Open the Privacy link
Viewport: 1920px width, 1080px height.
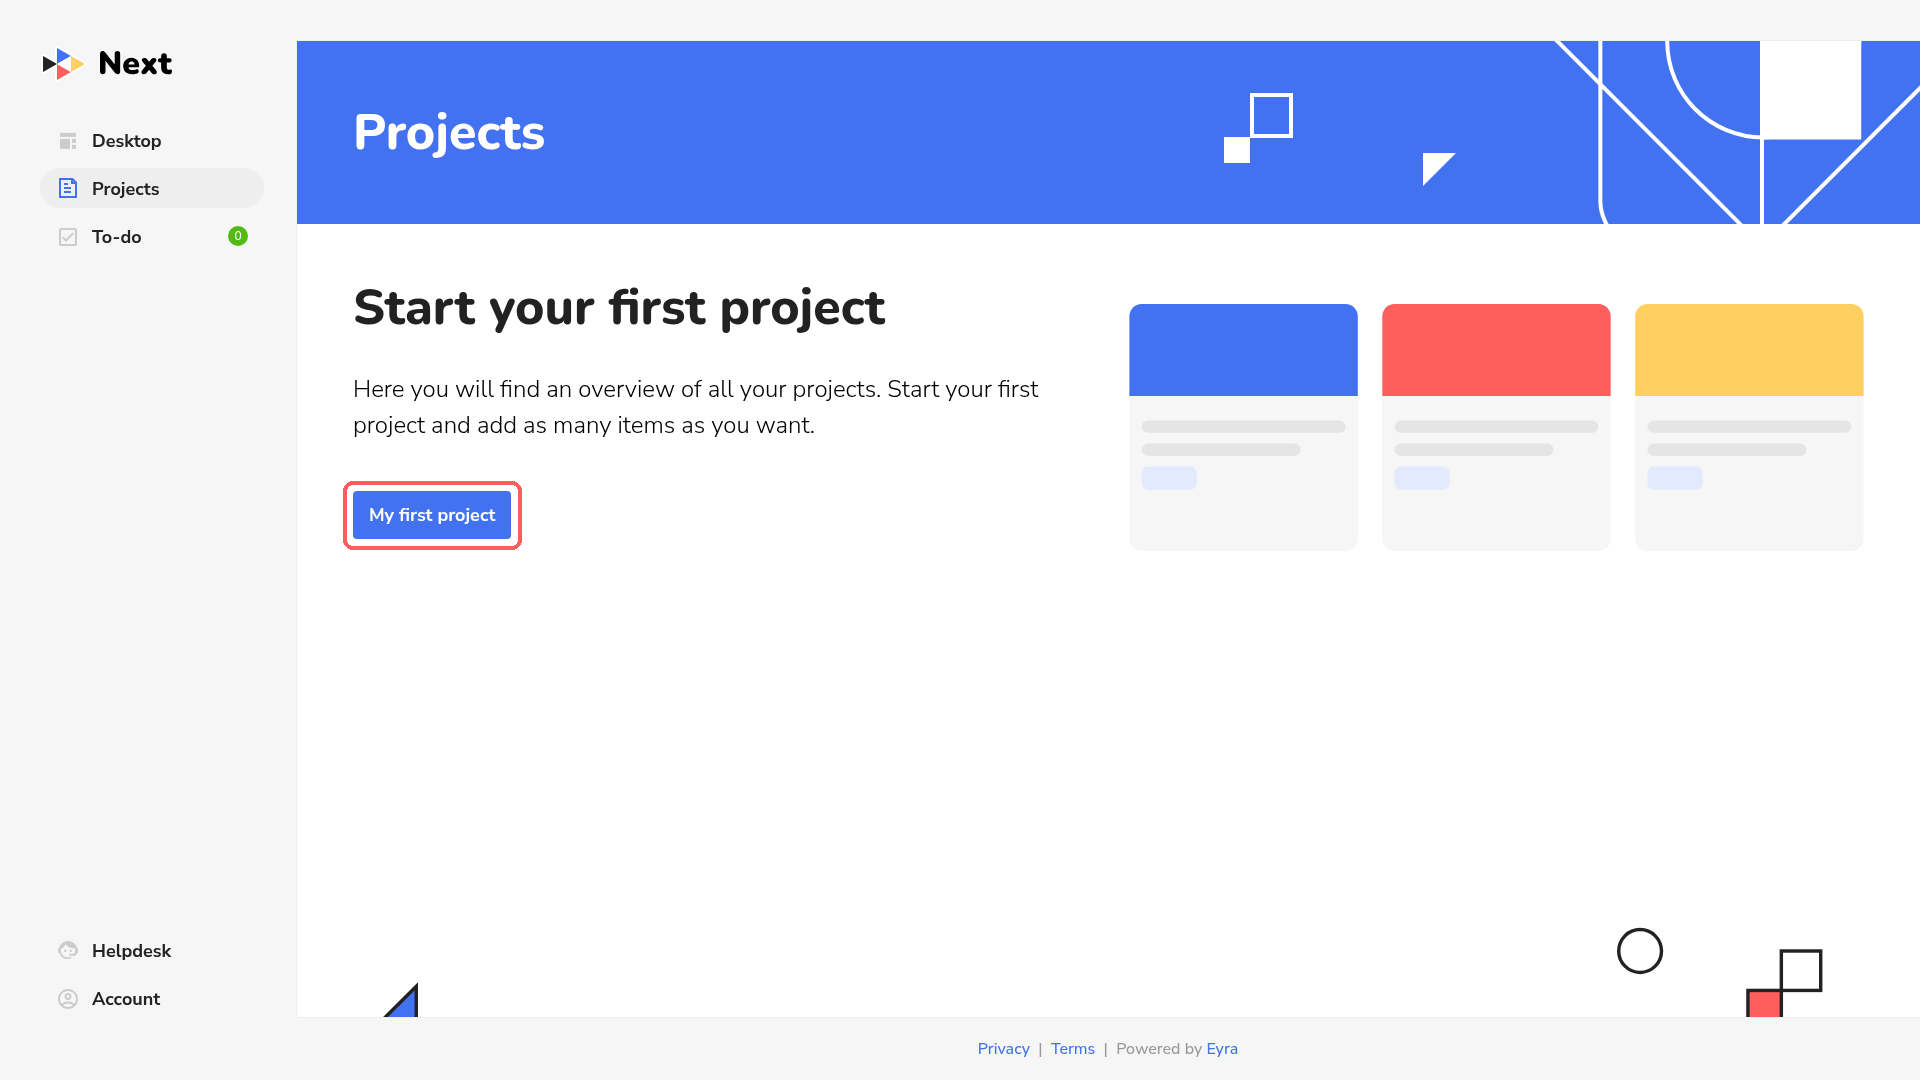click(1003, 1048)
